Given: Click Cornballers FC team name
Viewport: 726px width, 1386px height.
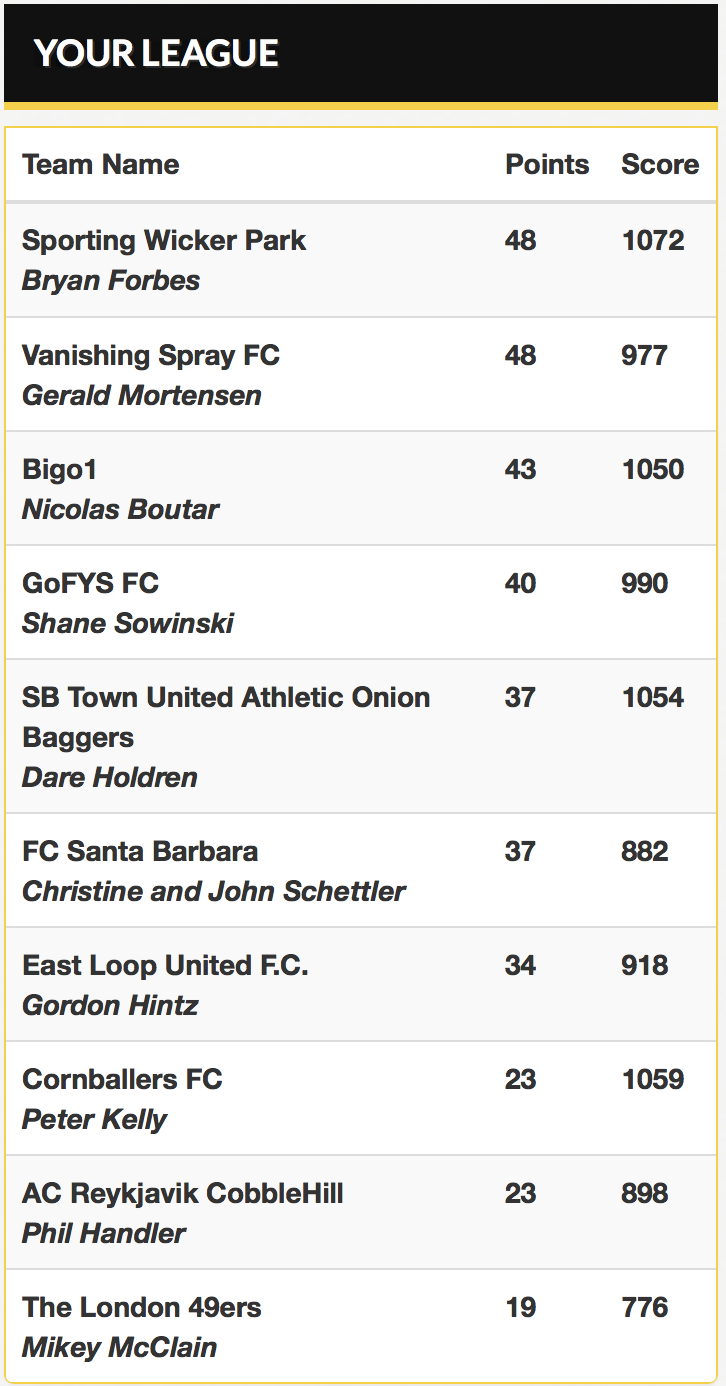Looking at the screenshot, I should click(x=122, y=1079).
